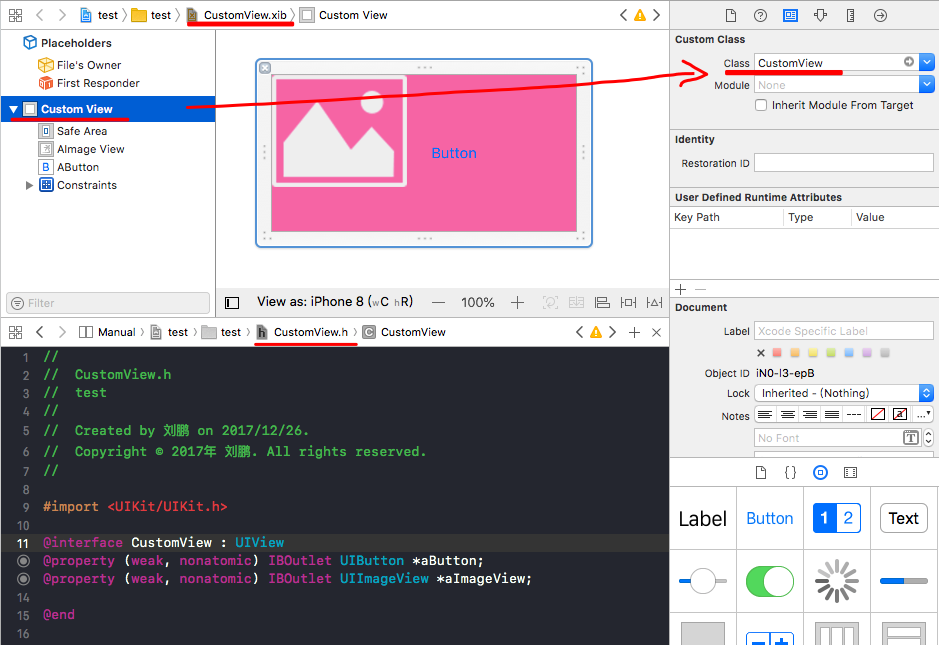Add a new assistant editor with plus
The image size is (939, 645).
tap(634, 332)
